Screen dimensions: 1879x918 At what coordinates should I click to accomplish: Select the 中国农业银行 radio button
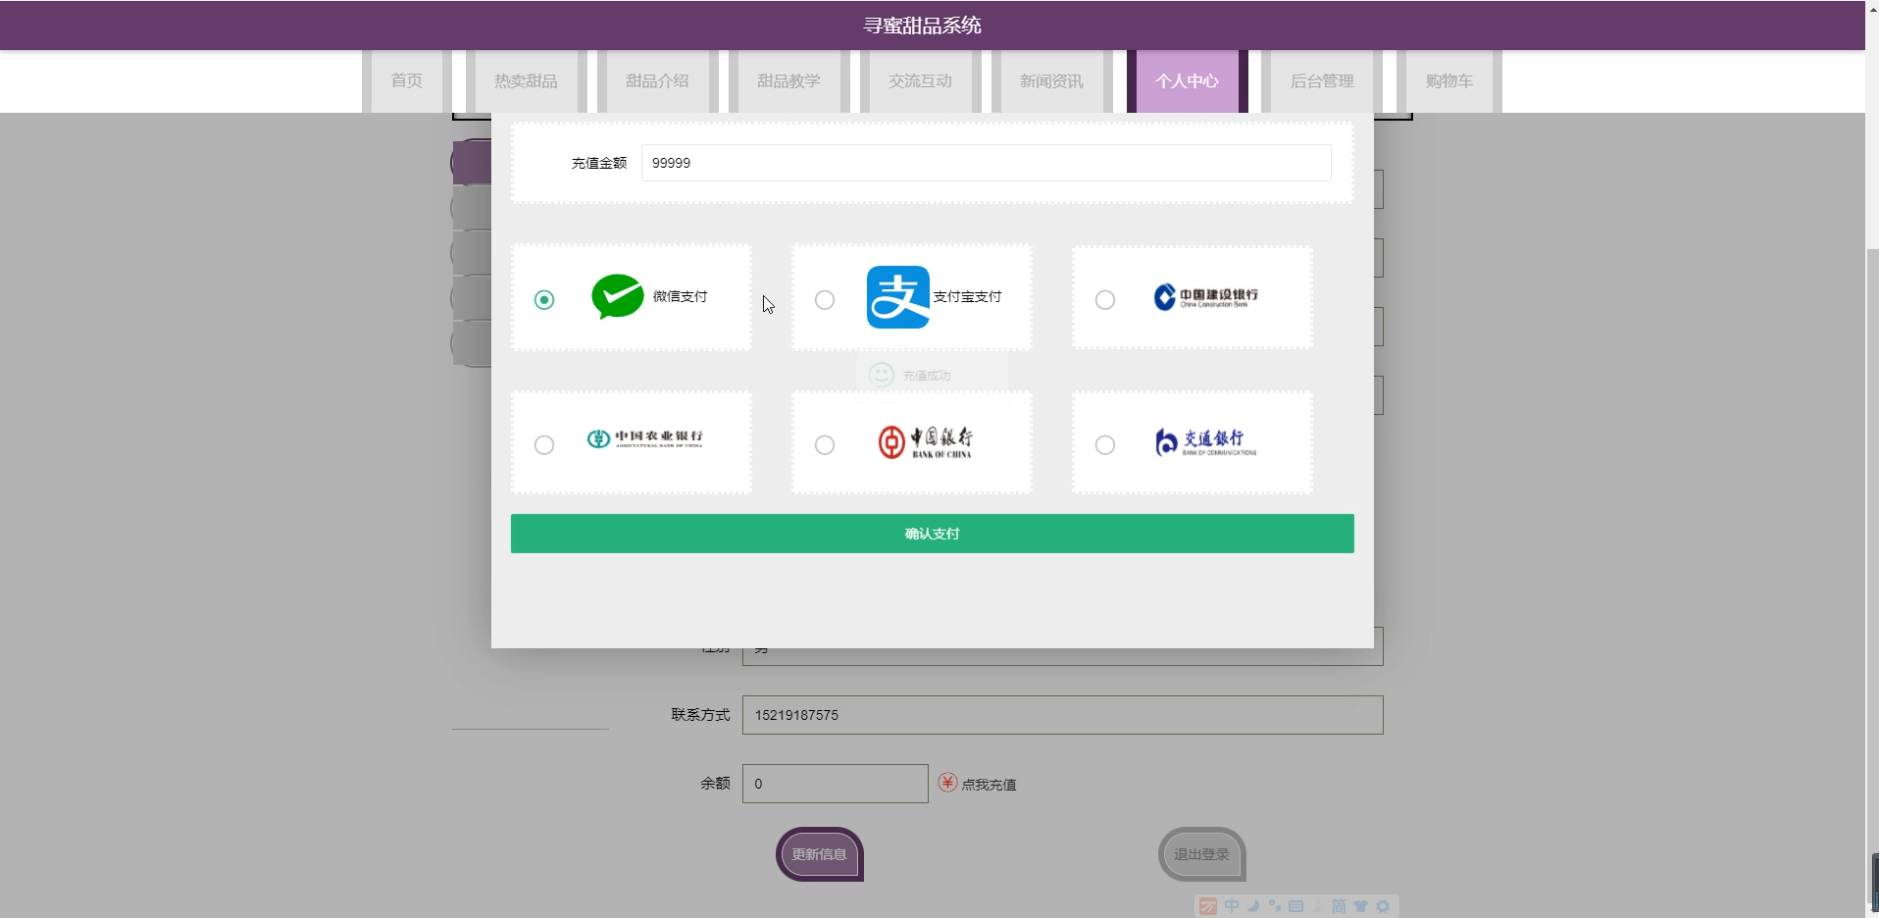(x=544, y=445)
